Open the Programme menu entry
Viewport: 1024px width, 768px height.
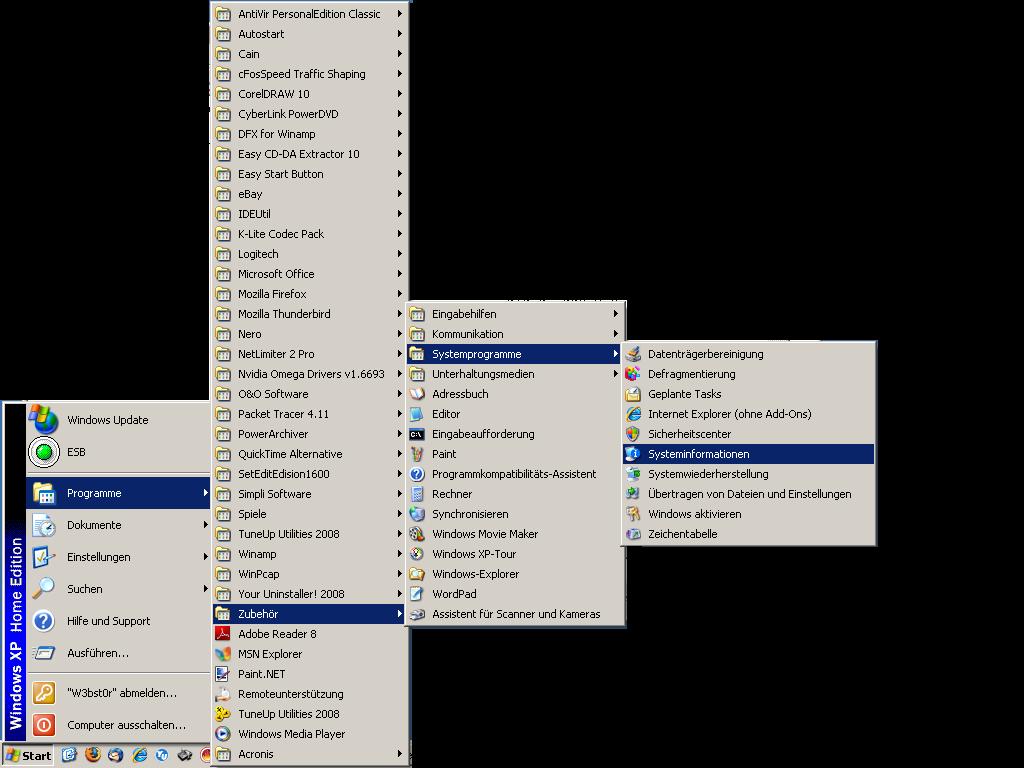[118, 493]
